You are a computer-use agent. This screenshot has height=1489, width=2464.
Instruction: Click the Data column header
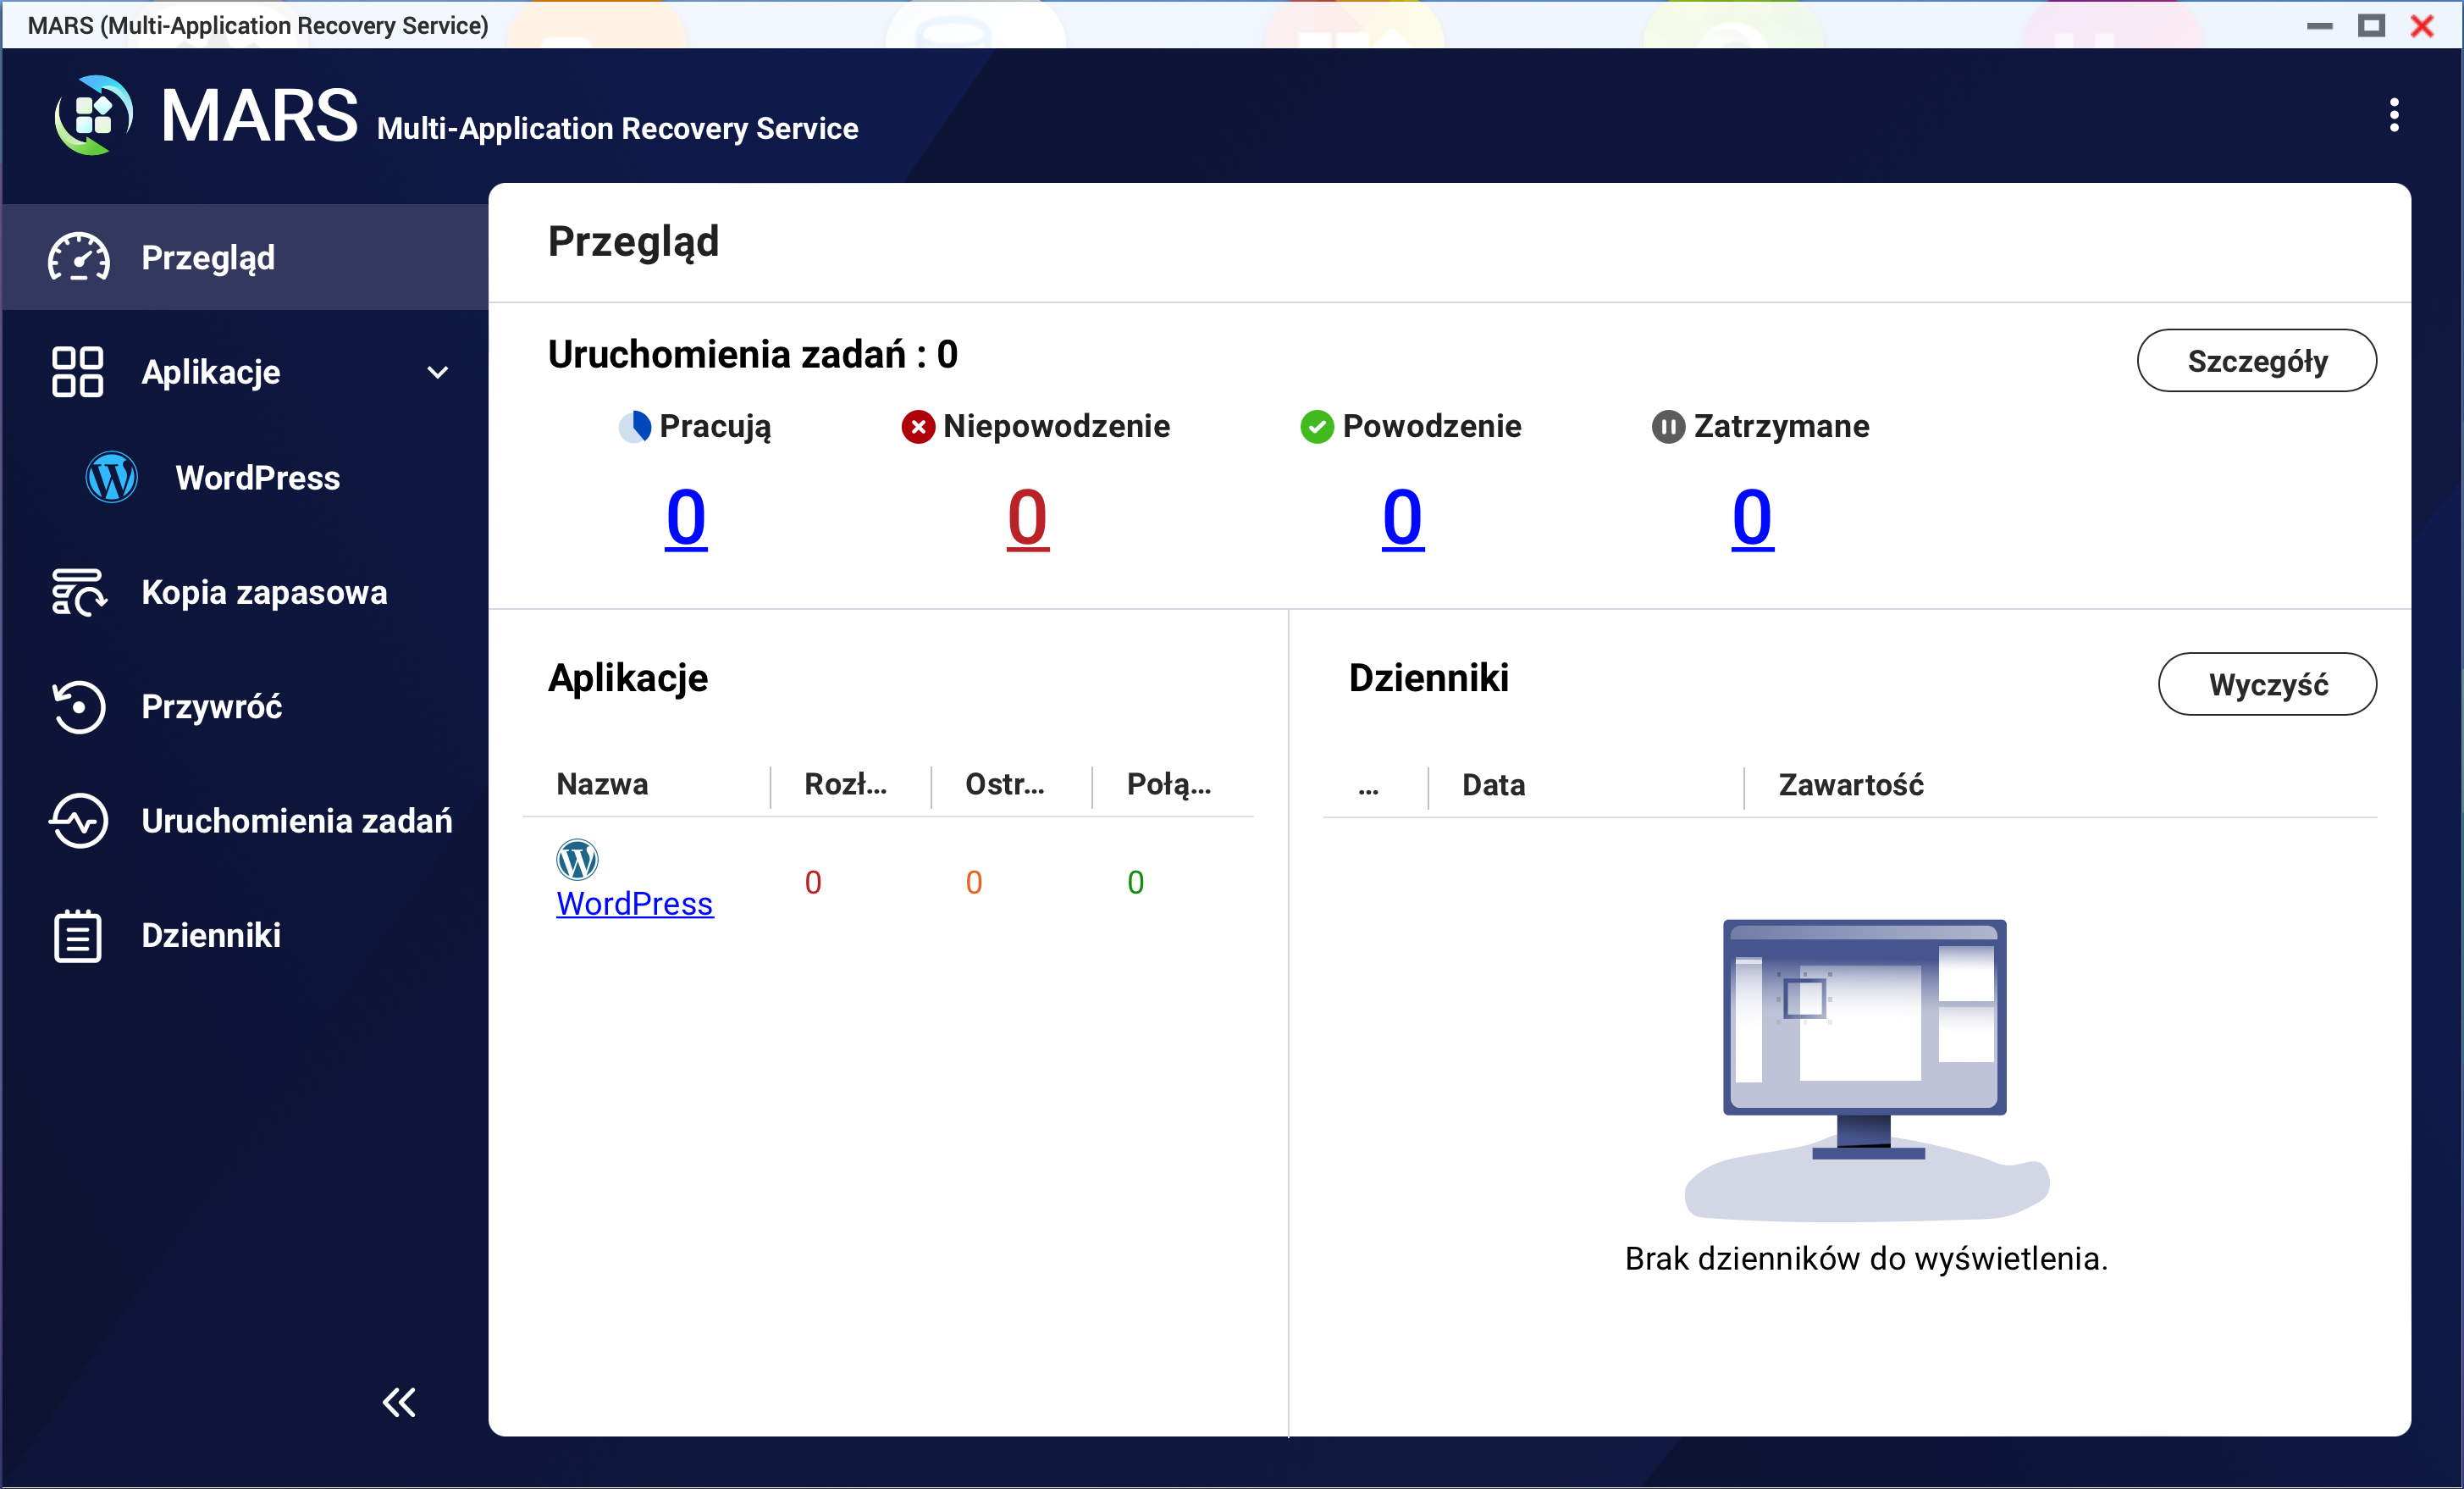pyautogui.click(x=1493, y=785)
